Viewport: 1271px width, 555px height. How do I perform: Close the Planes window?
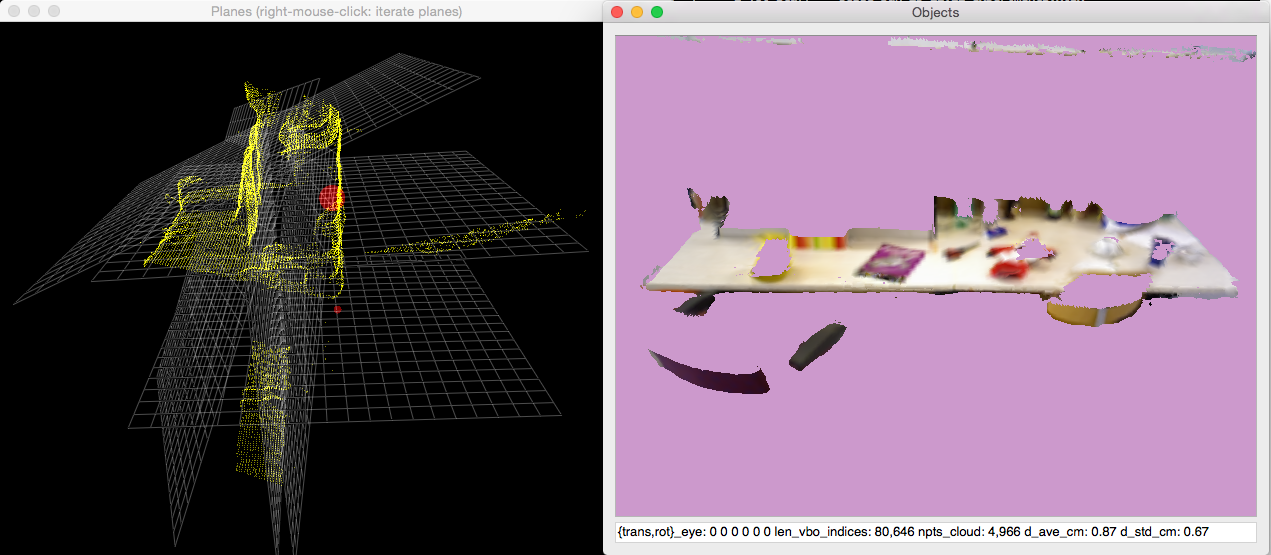(x=14, y=12)
